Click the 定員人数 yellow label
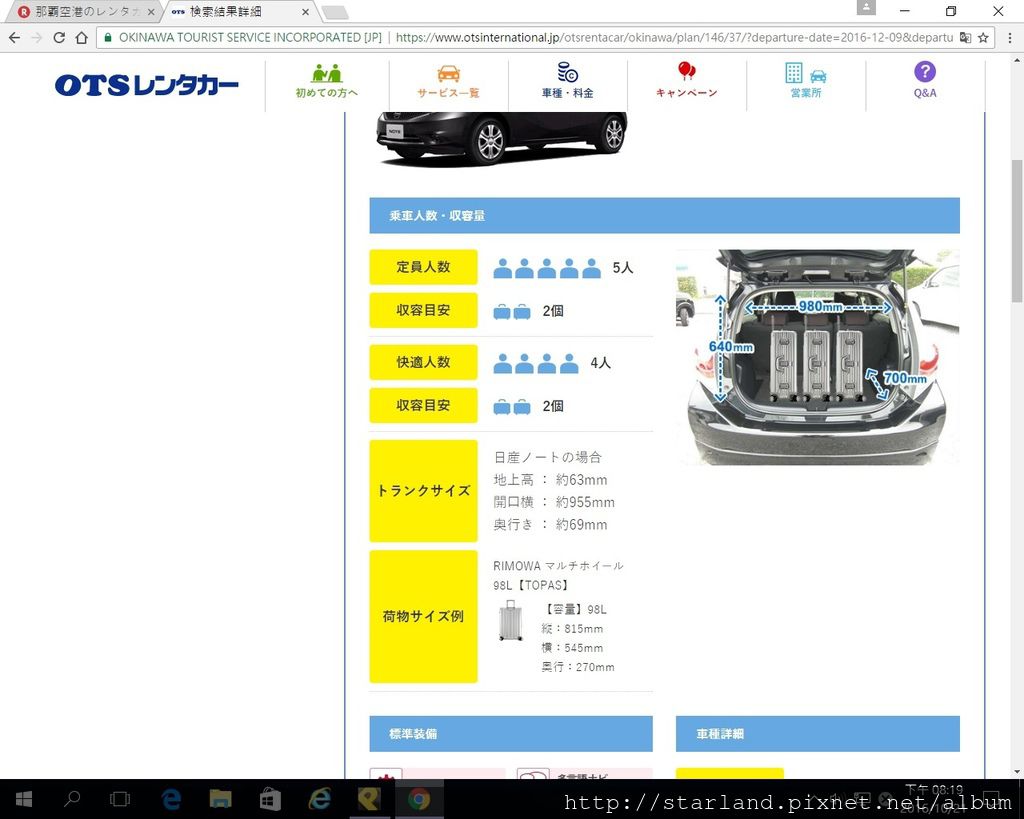This screenshot has height=819, width=1024. tap(423, 267)
